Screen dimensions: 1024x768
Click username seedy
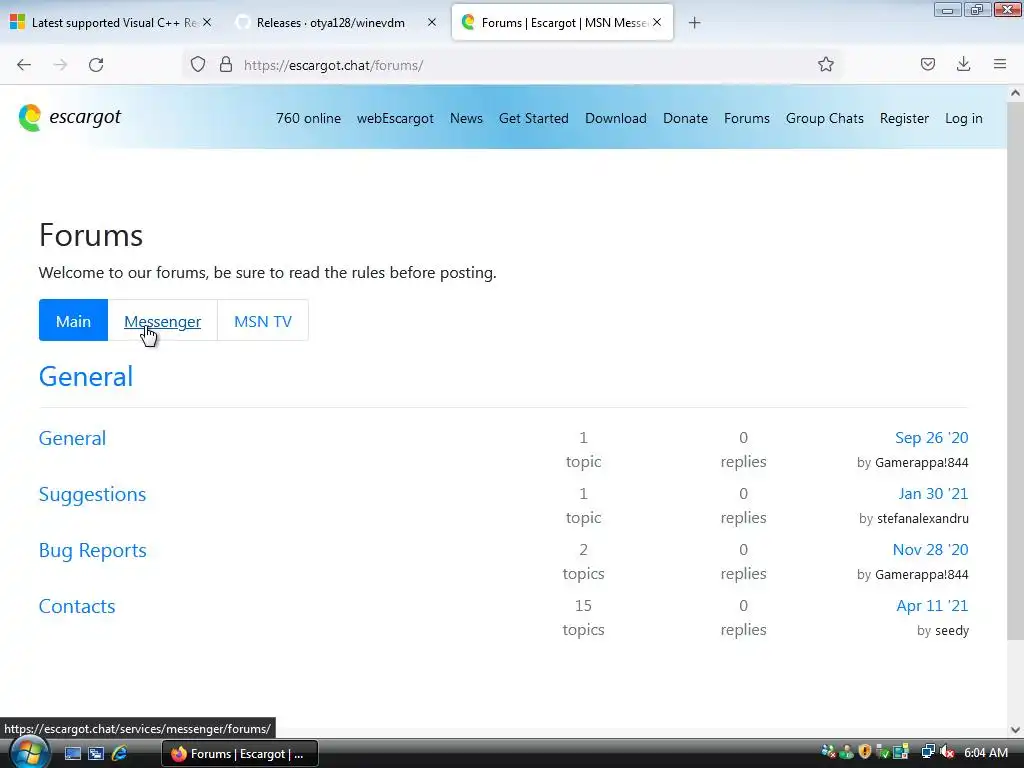pos(952,631)
